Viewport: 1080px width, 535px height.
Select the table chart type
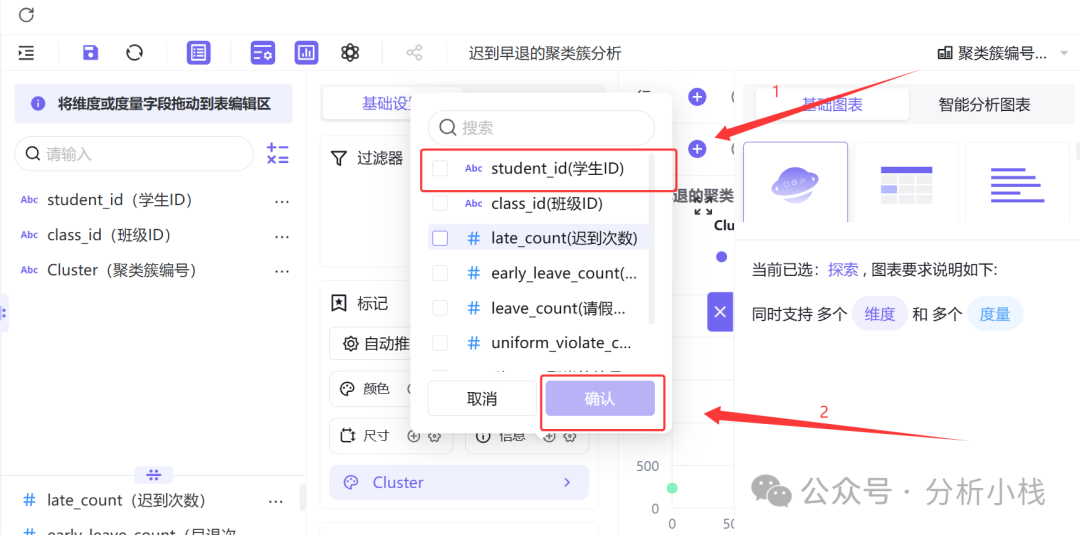(x=906, y=182)
